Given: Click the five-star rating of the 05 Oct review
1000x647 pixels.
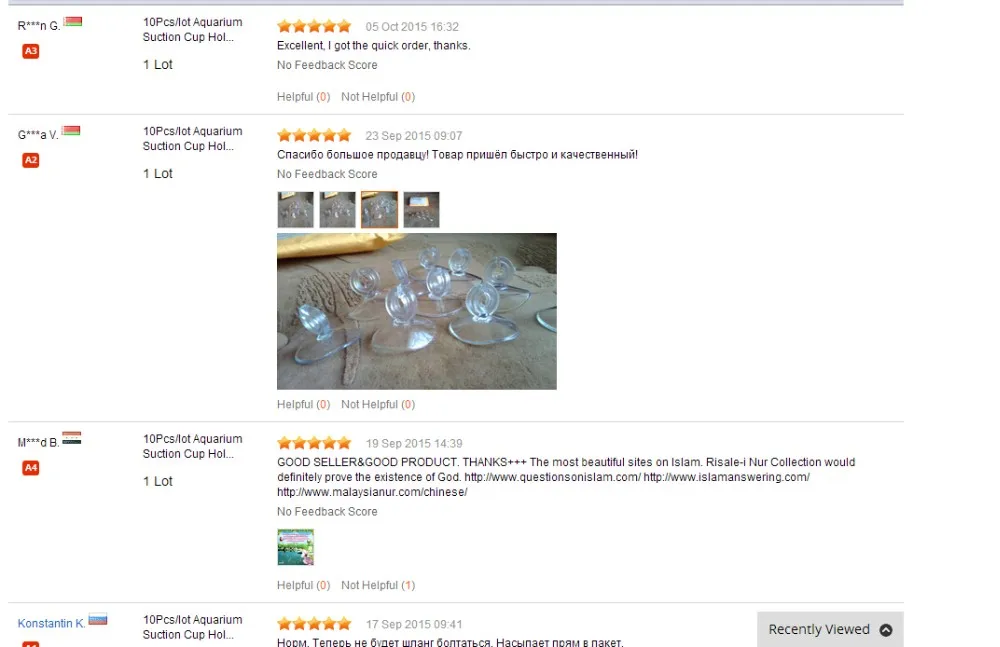Looking at the screenshot, I should tap(314, 26).
